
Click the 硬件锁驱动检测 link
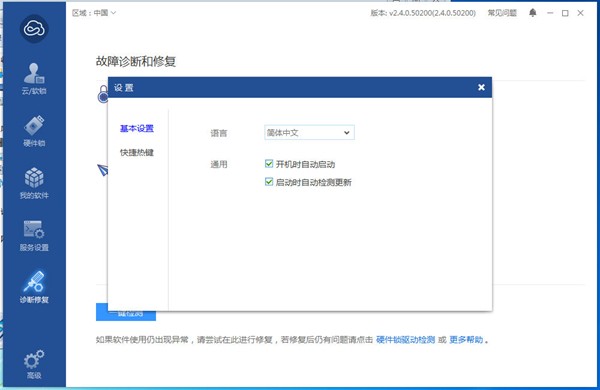(406, 339)
